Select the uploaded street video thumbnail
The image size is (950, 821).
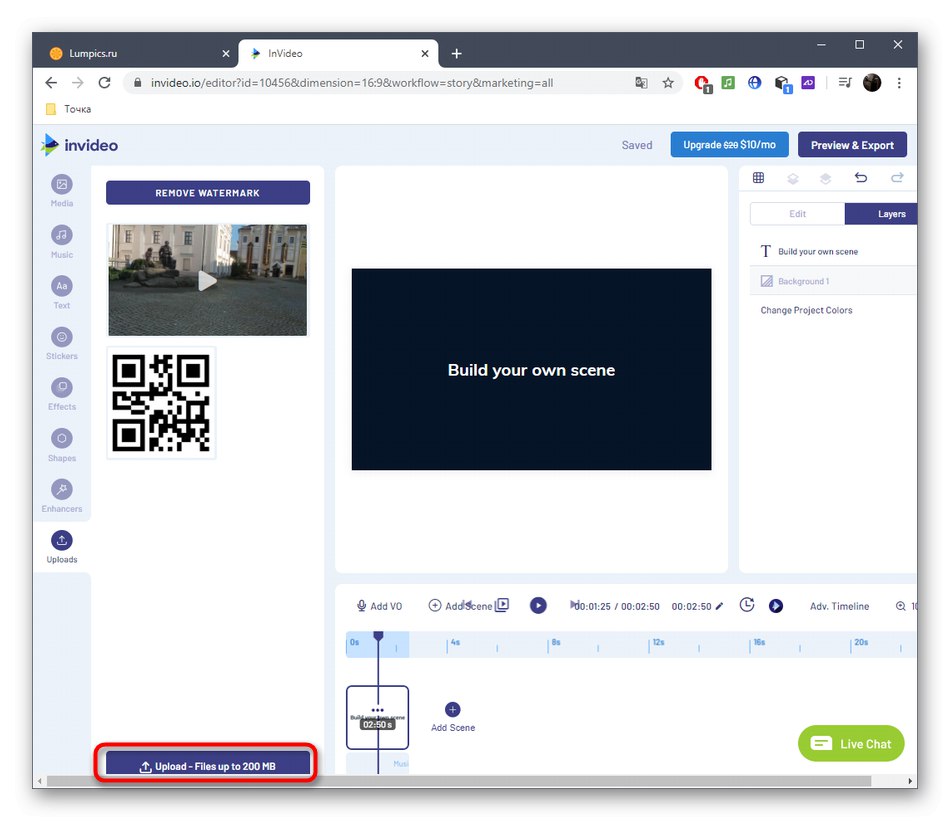coord(208,280)
